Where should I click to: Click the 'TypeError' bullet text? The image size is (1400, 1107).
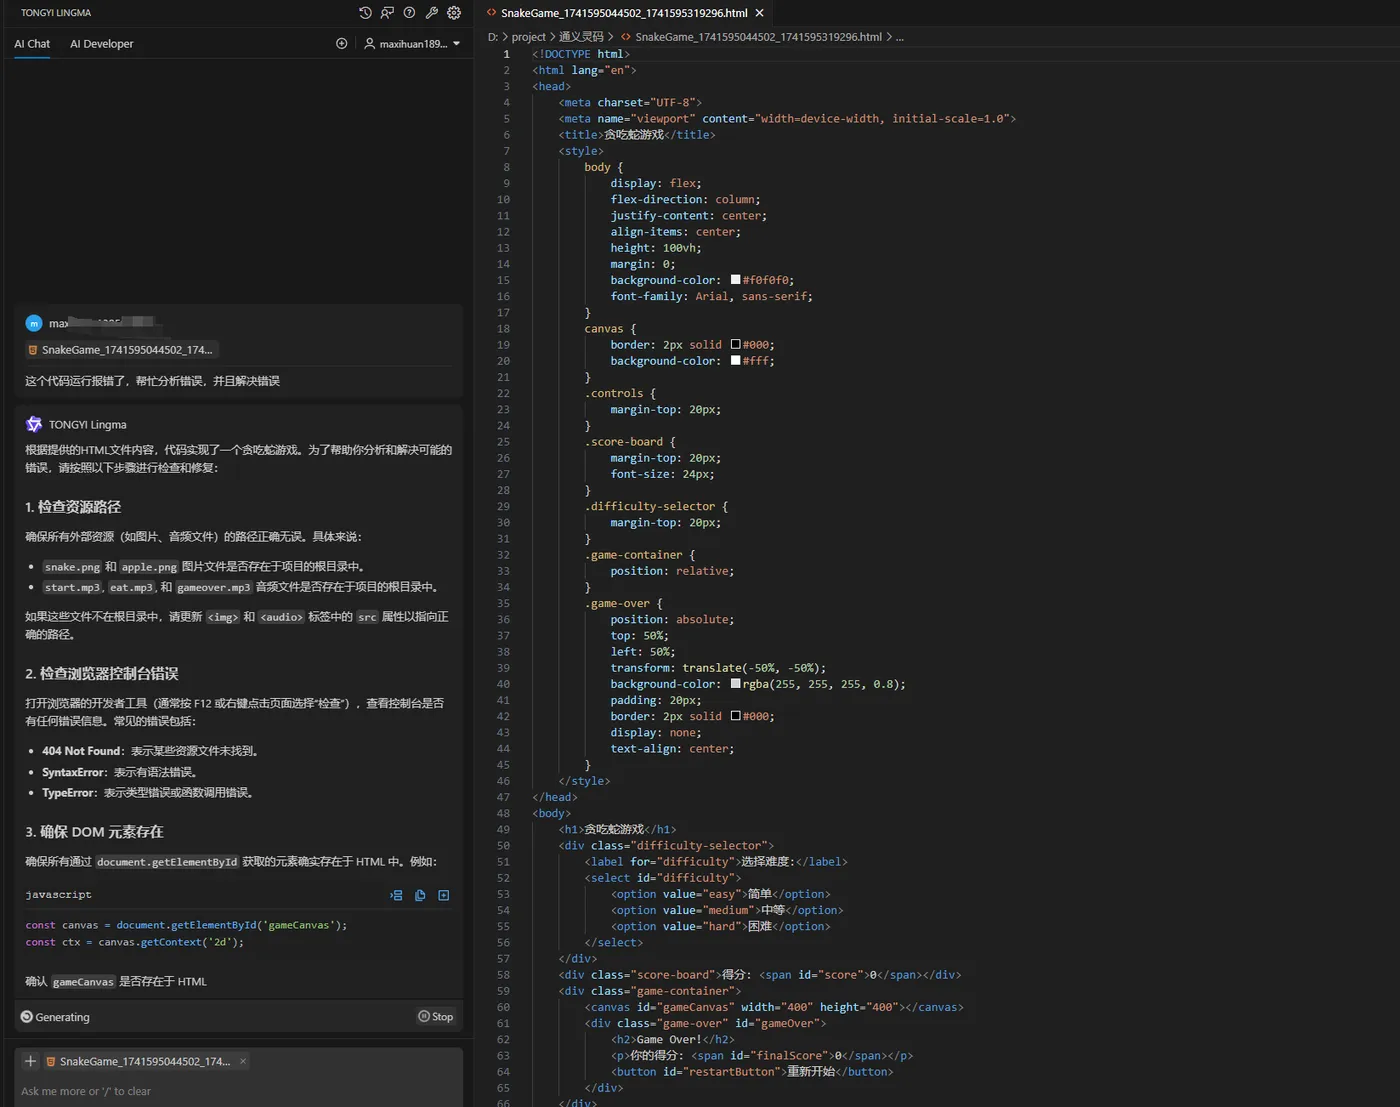(68, 793)
